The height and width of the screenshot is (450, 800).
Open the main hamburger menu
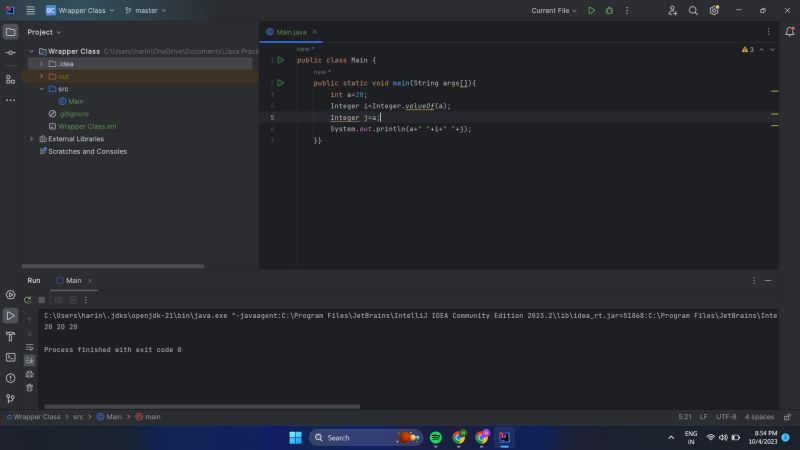click(31, 10)
